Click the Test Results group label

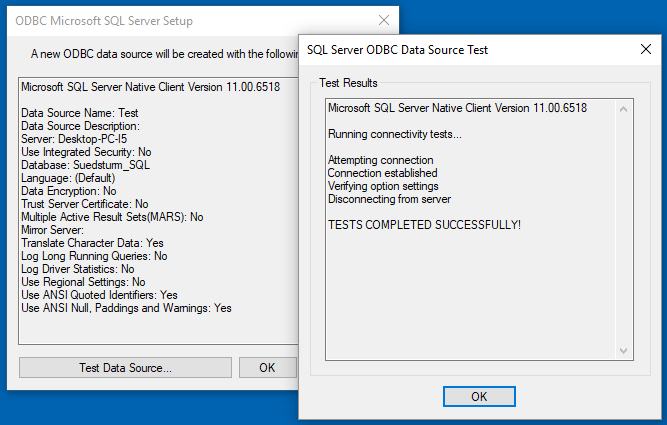tap(348, 83)
